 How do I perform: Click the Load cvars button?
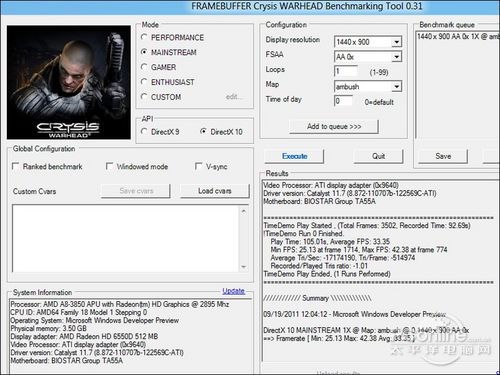pos(215,191)
